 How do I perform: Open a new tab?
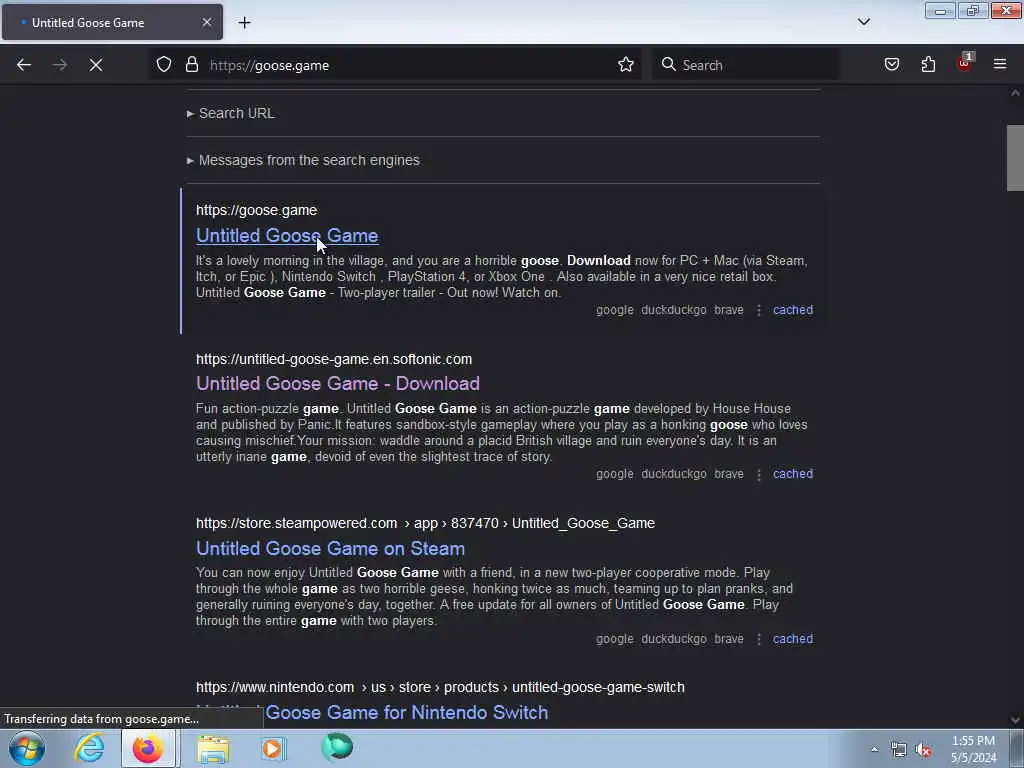pos(244,23)
